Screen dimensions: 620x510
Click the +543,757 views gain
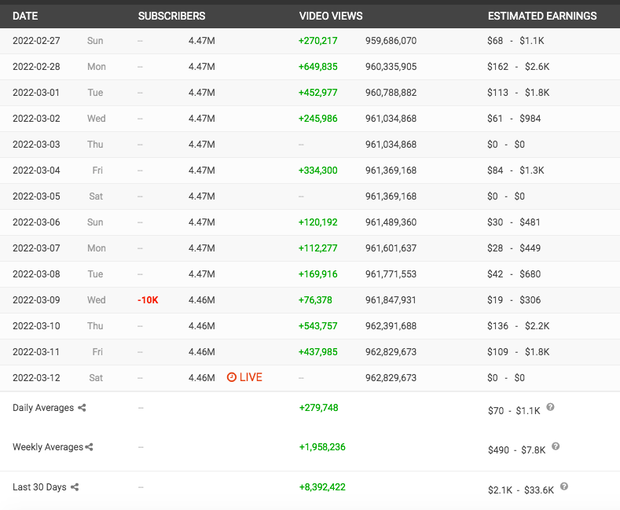[x=318, y=326]
